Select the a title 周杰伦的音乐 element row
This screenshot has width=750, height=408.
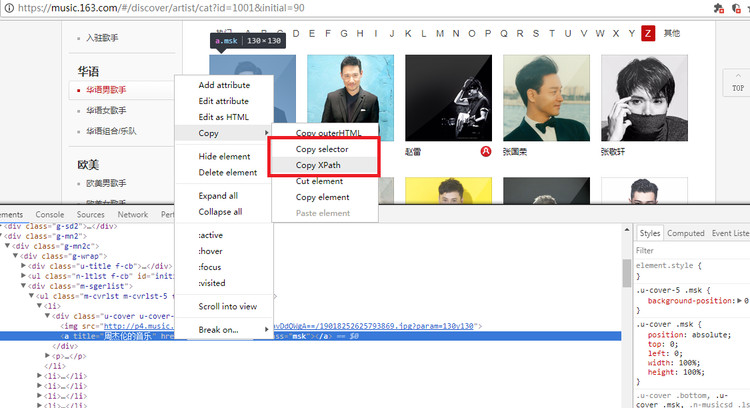310,336
